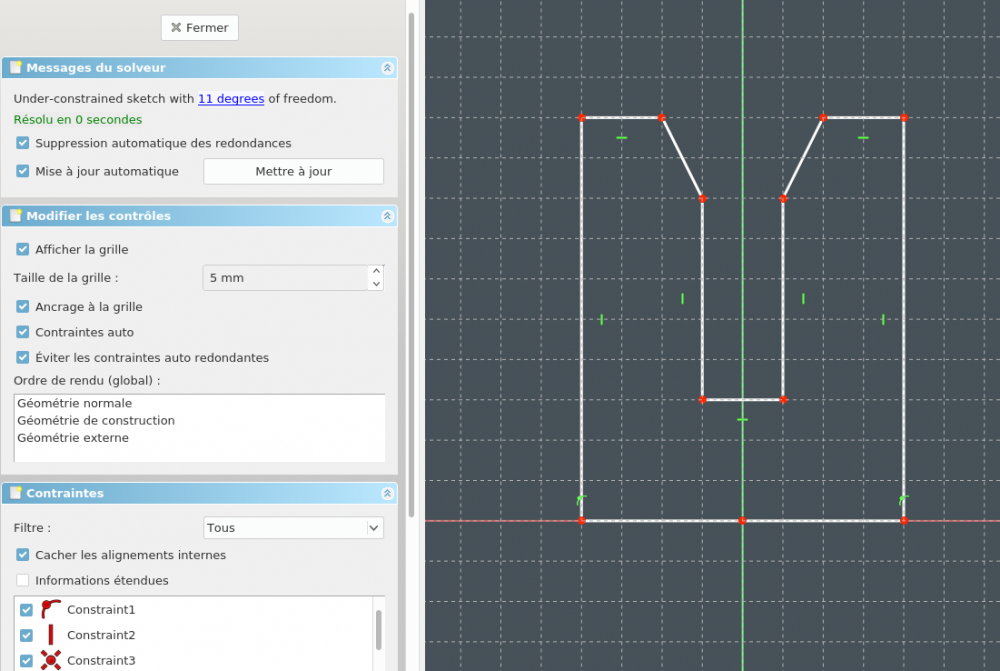Select the Constraint1 label in list

point(101,610)
